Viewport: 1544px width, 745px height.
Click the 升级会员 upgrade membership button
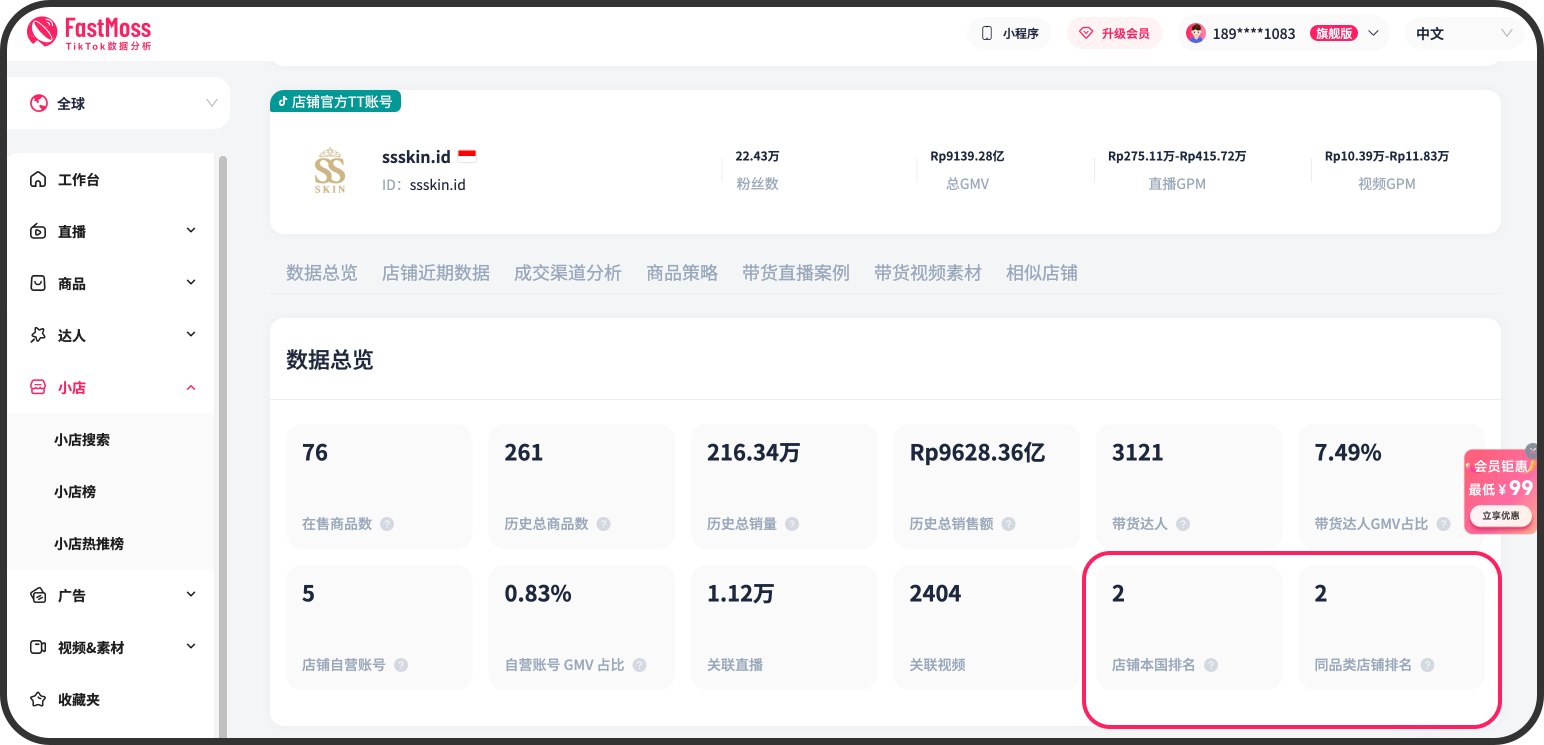(x=1114, y=33)
